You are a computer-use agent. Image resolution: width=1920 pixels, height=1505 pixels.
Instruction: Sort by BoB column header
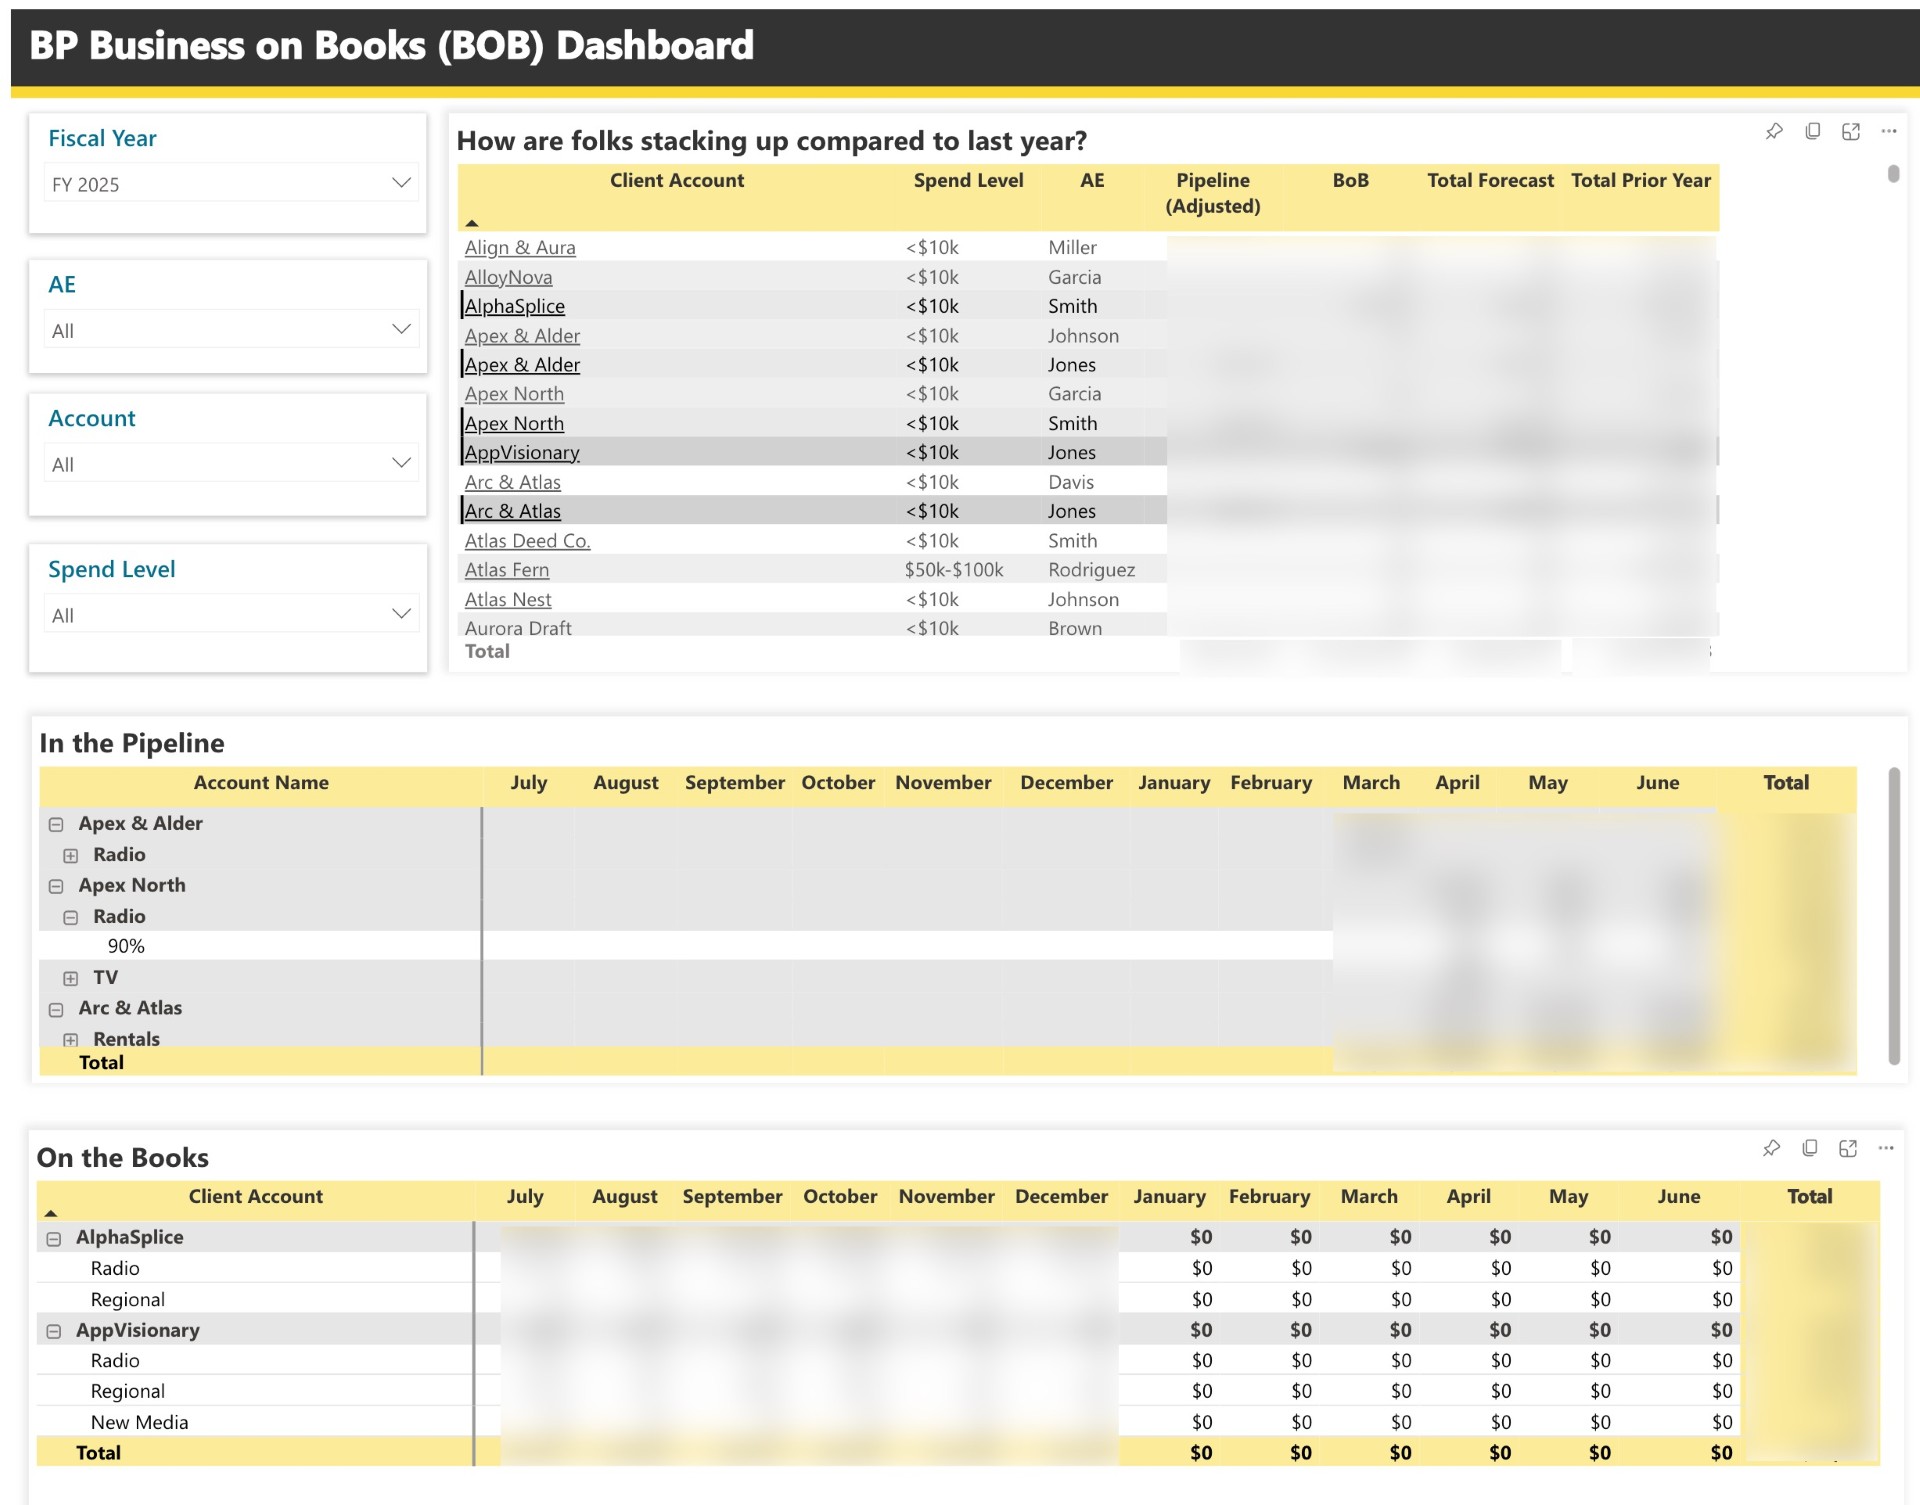pos(1350,180)
